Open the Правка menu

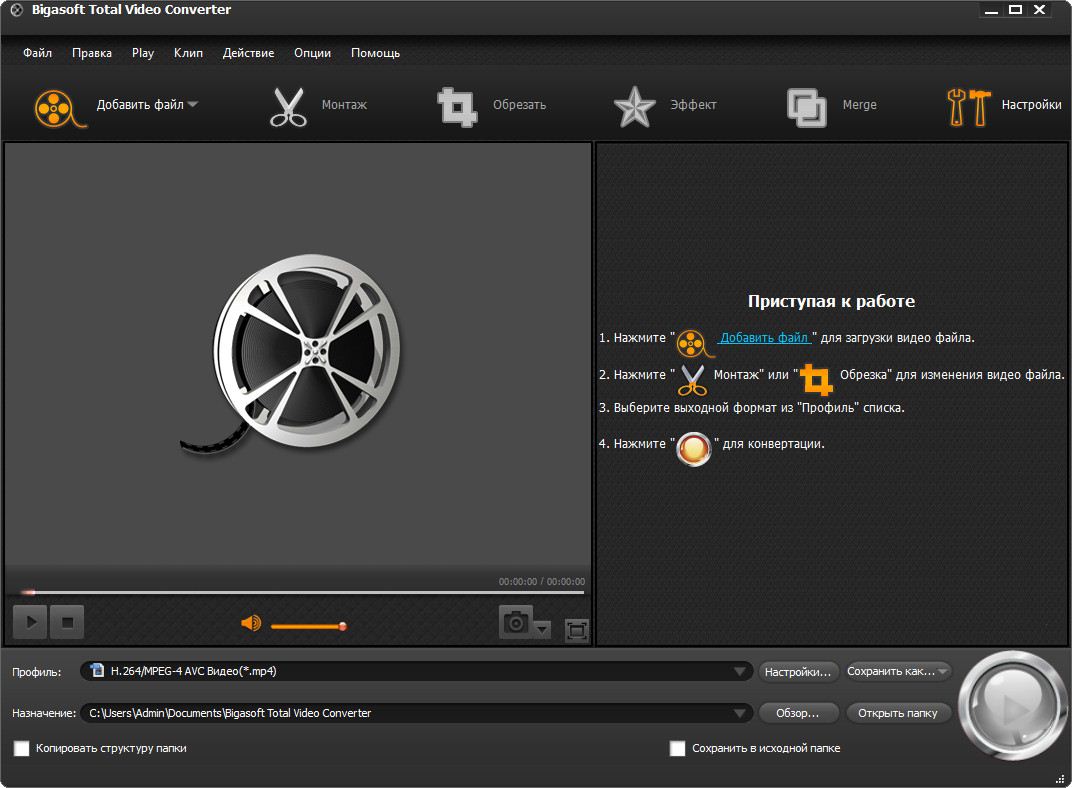(x=92, y=53)
